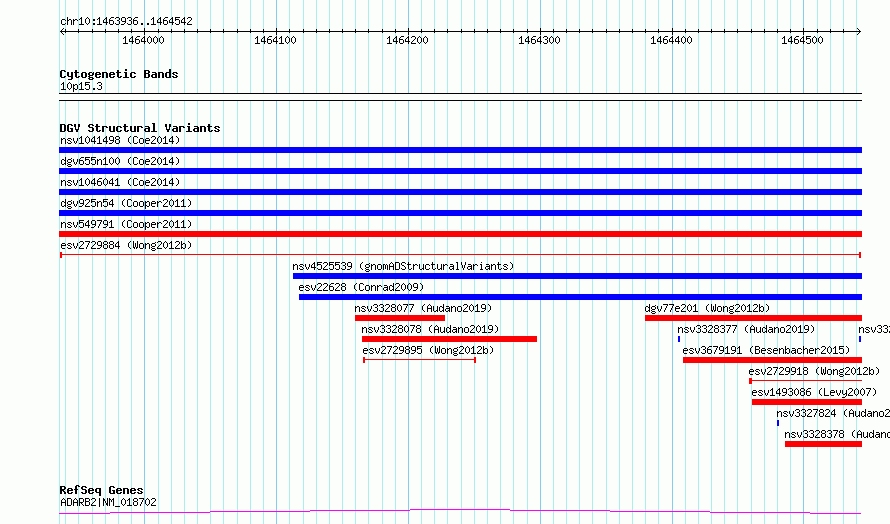Open nsv3328077 (Audano2019) variant label

(423, 308)
